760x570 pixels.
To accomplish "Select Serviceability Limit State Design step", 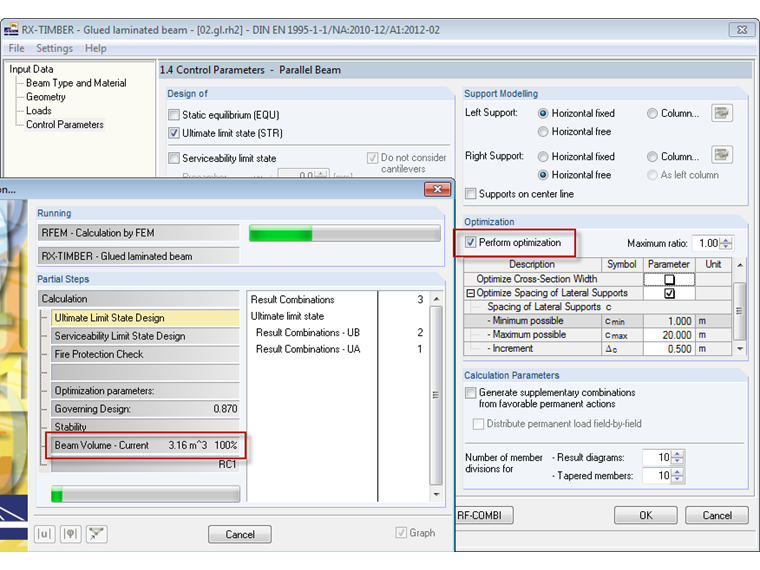I will tap(145, 336).
